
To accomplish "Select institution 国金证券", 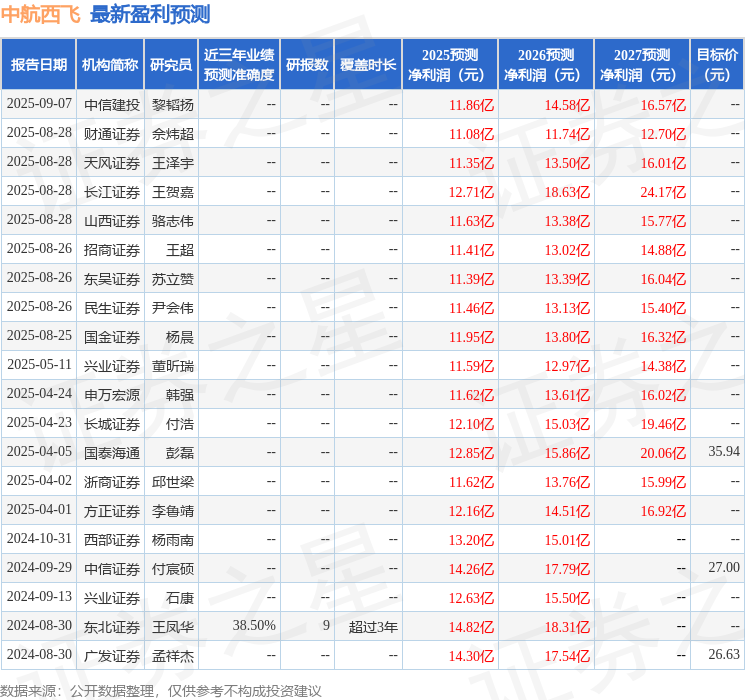I will point(112,337).
